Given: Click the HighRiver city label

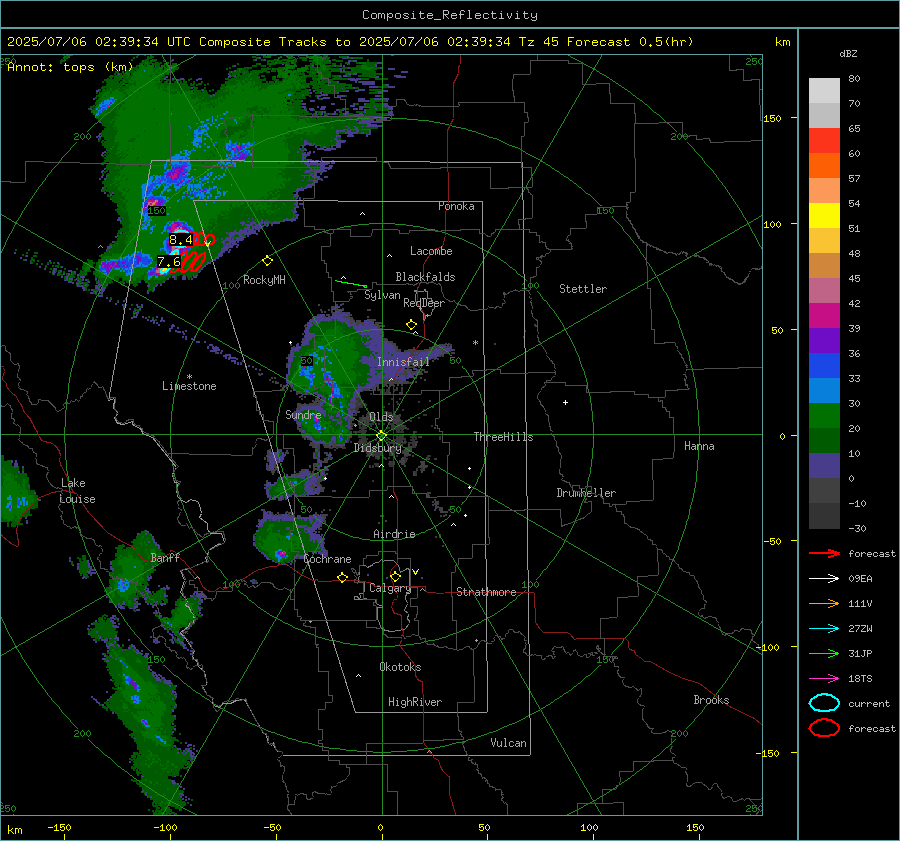Looking at the screenshot, I should 415,702.
